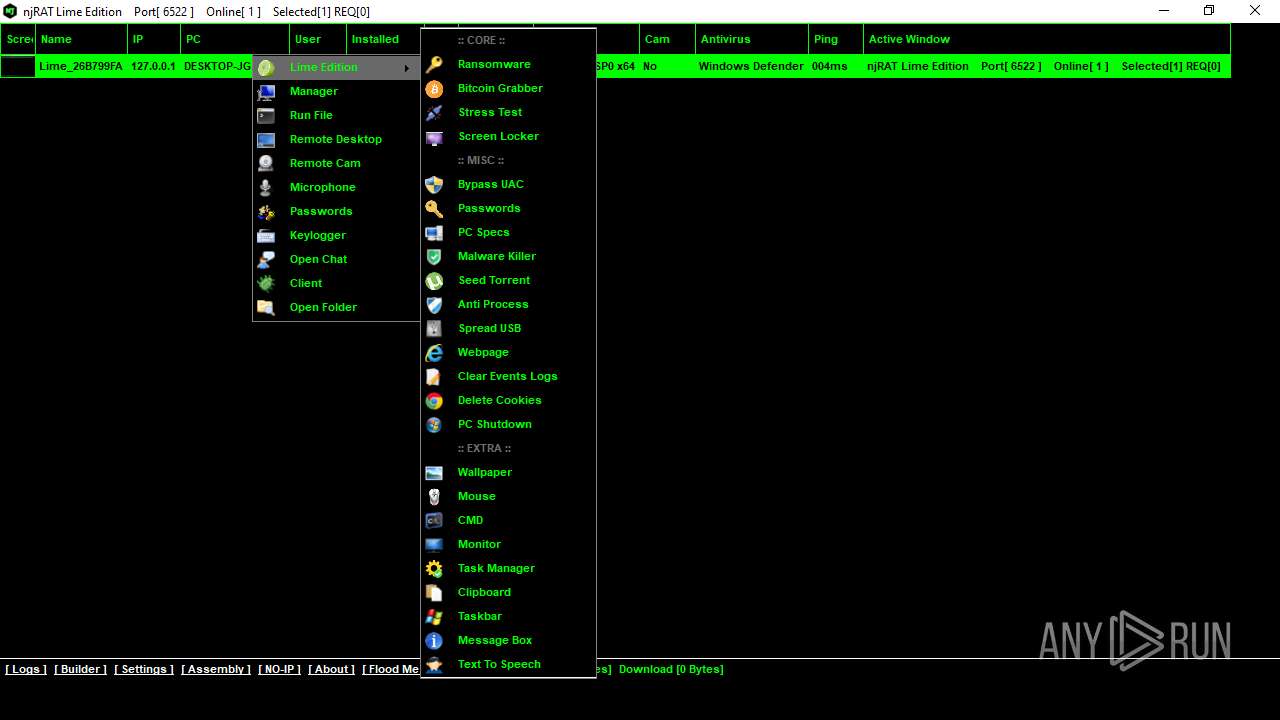Click the Keylogger keyboard icon
This screenshot has width=1280, height=720.
[x=266, y=236]
